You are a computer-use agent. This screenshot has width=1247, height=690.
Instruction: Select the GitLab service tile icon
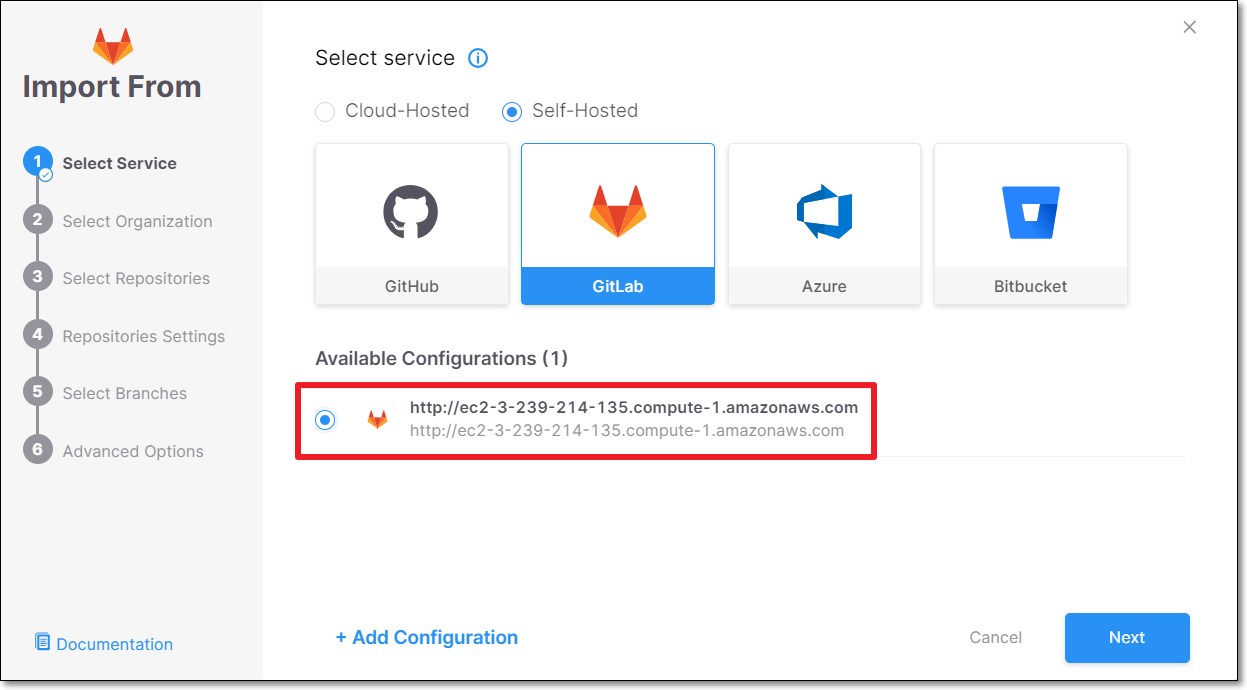618,211
